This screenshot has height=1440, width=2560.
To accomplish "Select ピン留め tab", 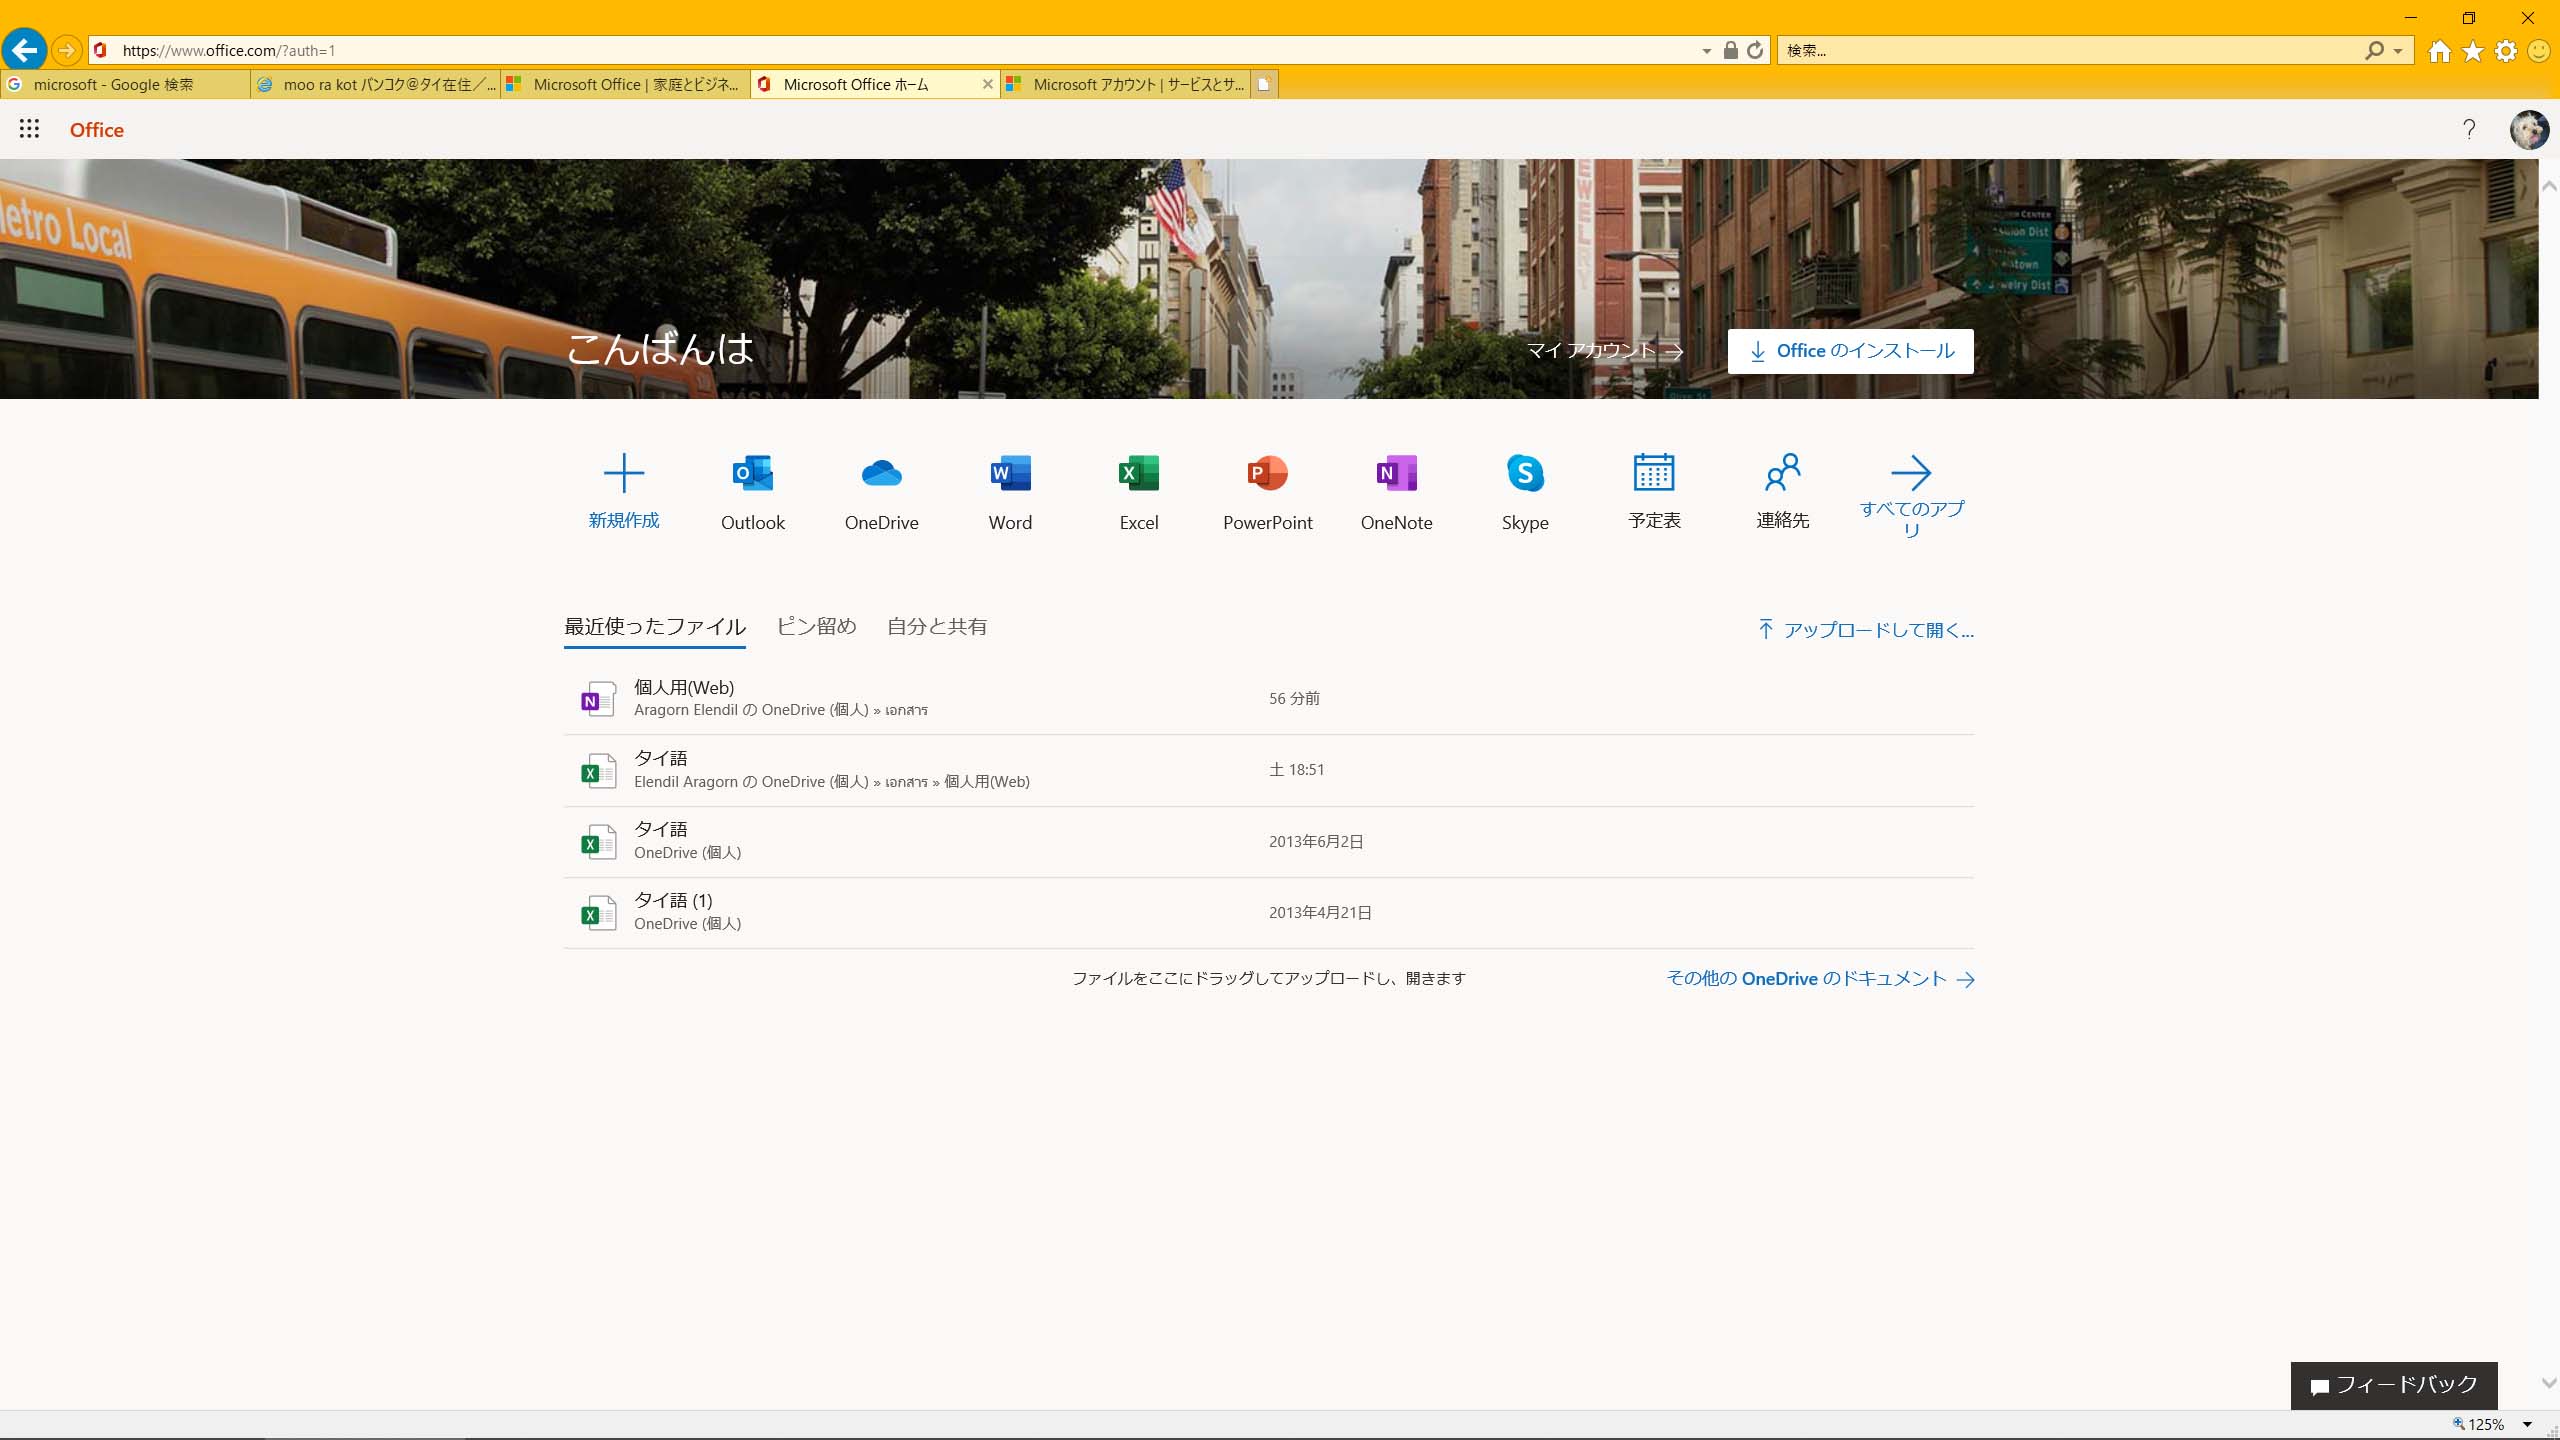I will coord(816,626).
